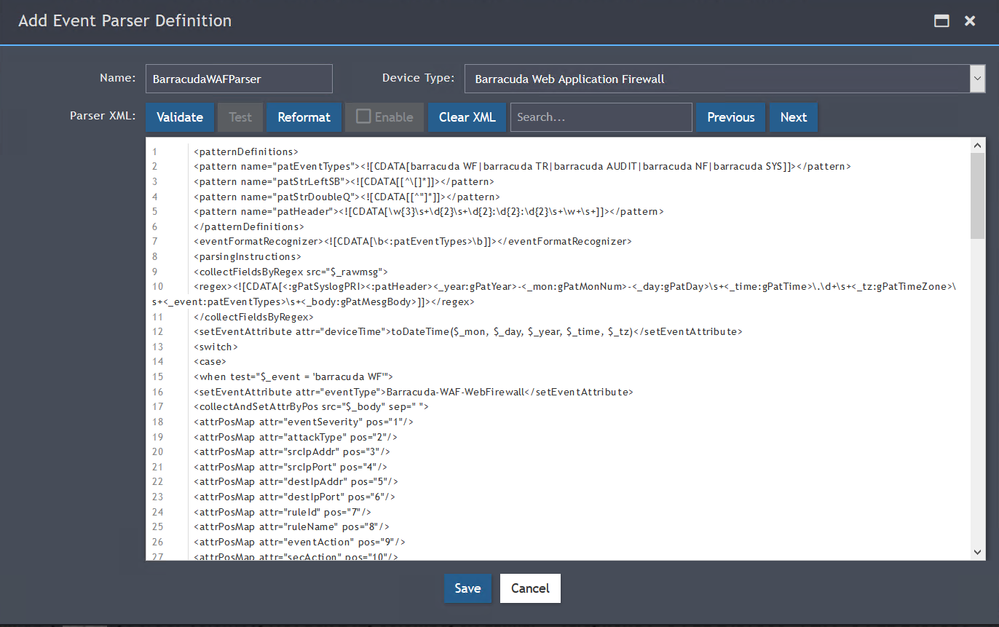Place cursor on the patStrLeftSB pattern line

pyautogui.click(x=343, y=182)
